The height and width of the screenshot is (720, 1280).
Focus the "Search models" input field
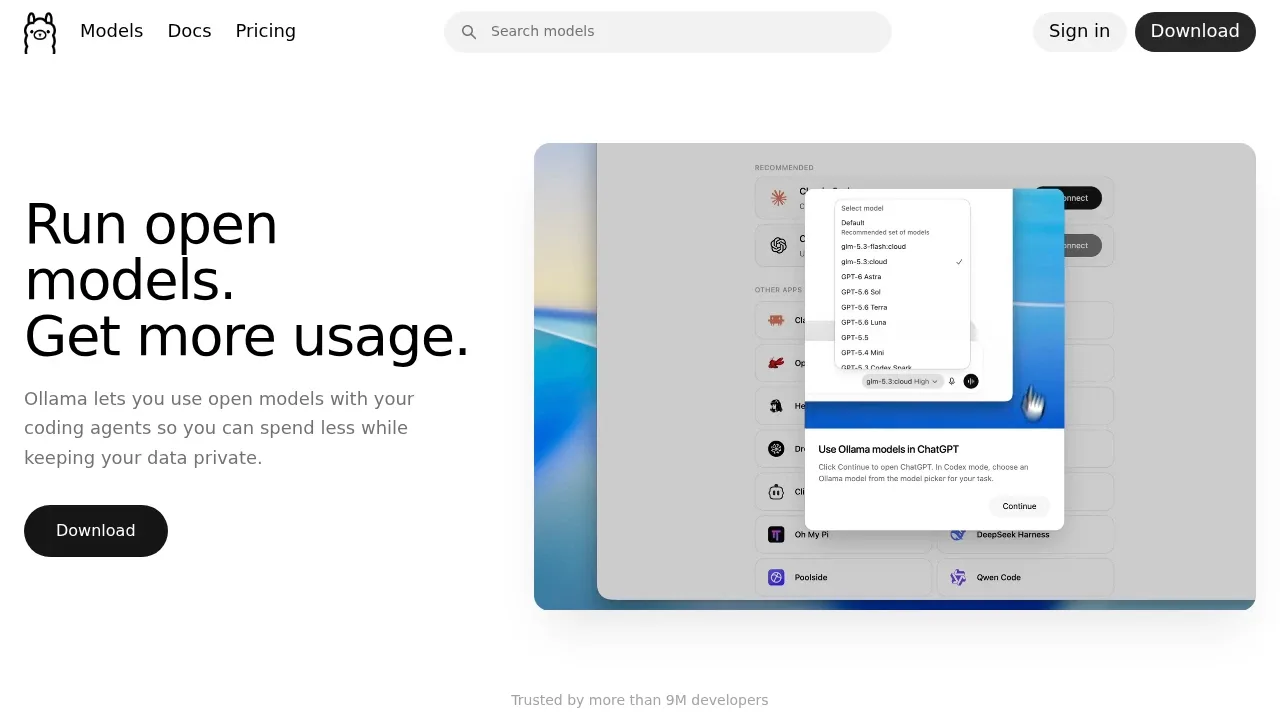point(668,32)
